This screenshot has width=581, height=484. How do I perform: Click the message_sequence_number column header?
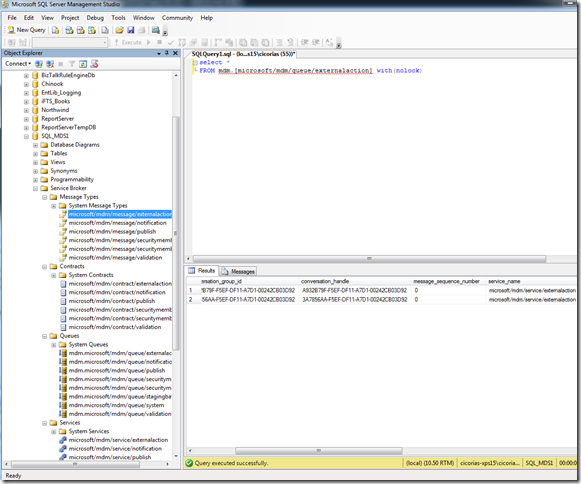pos(448,281)
